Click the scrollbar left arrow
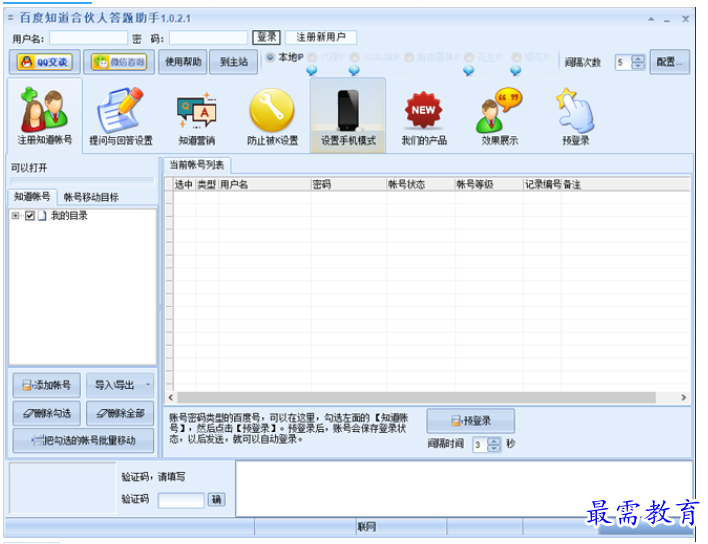 point(170,397)
